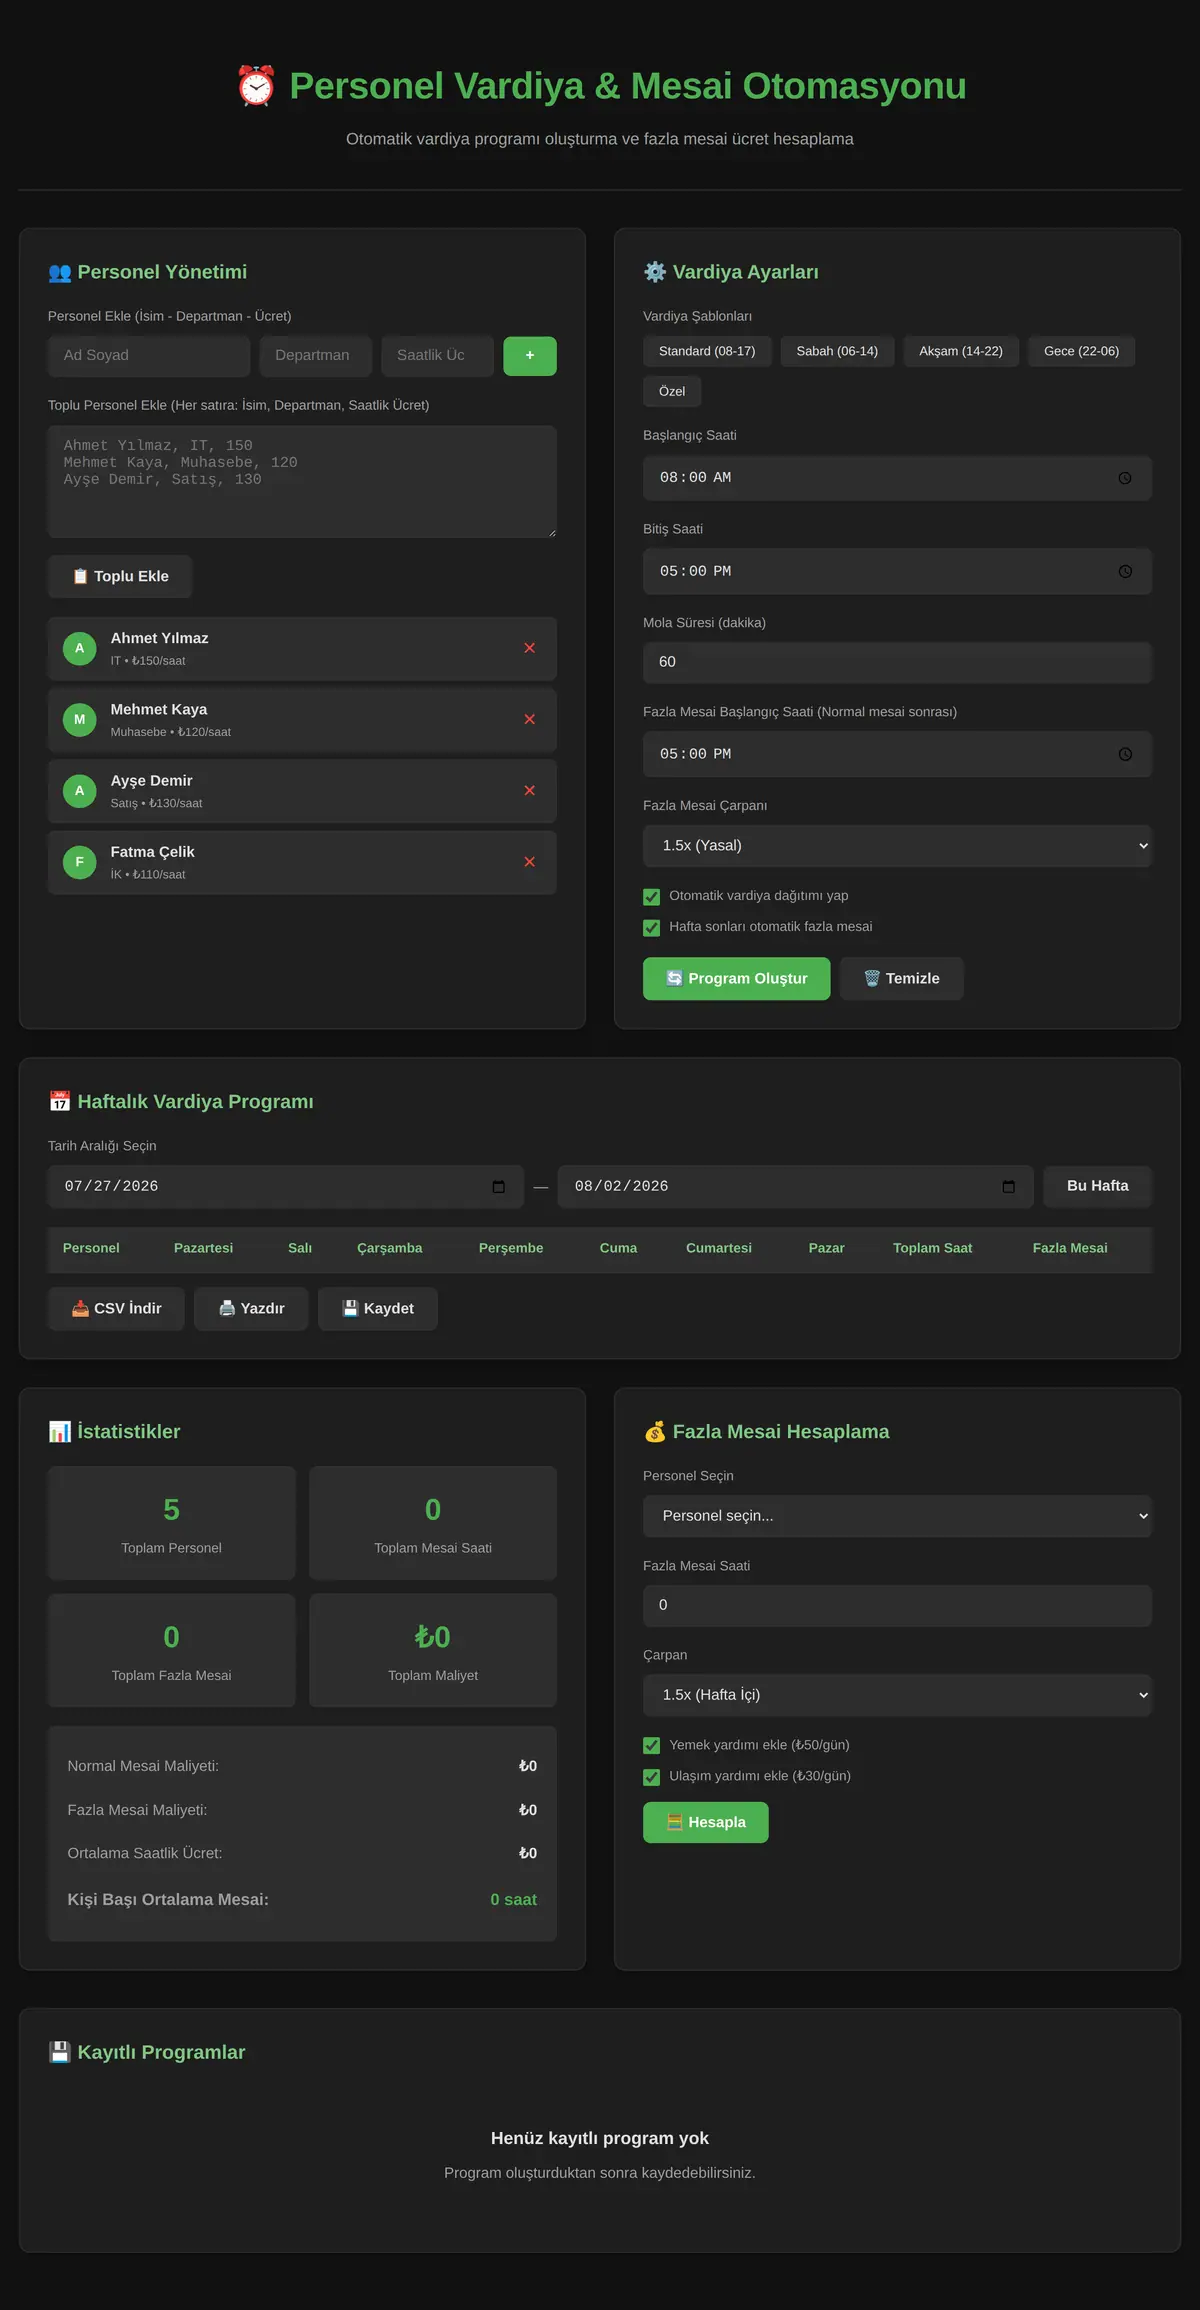Remove Ahmet Yılmaz with the red X
This screenshot has height=2310, width=1200.
point(530,648)
